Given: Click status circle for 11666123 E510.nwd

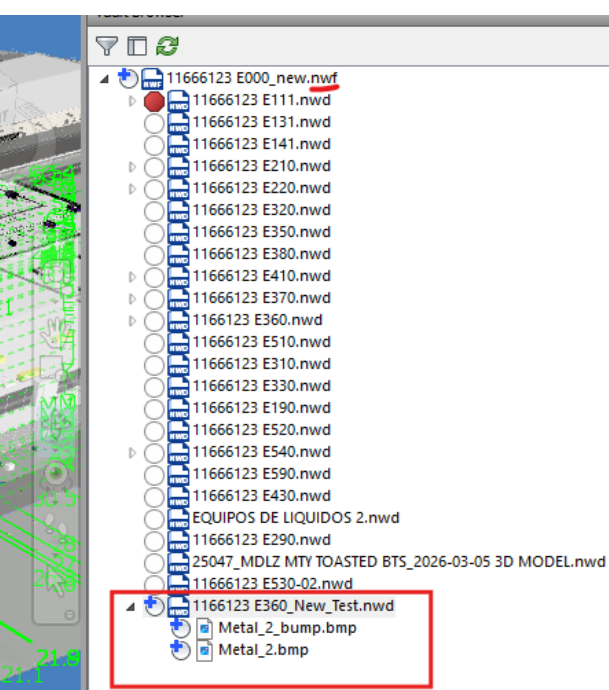Looking at the screenshot, I should (x=154, y=343).
